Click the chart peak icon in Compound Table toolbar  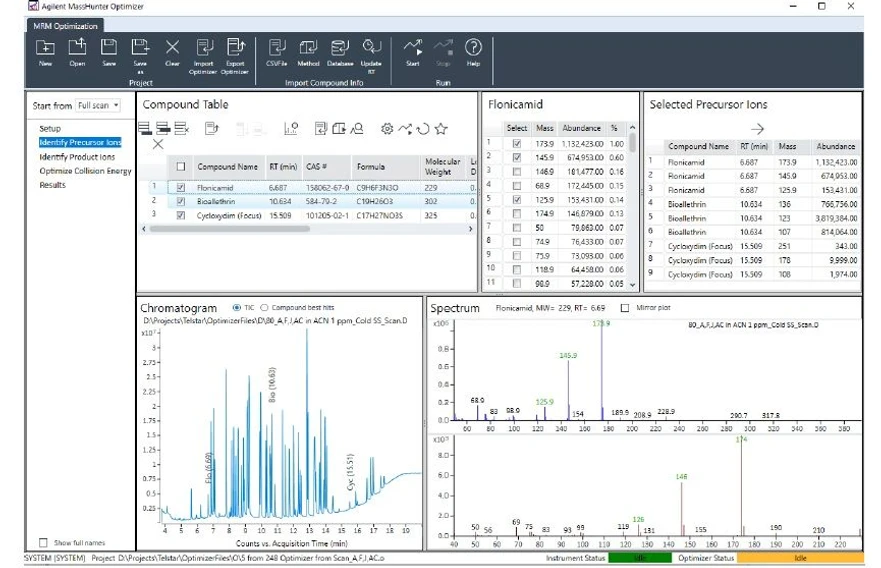[x=291, y=129]
